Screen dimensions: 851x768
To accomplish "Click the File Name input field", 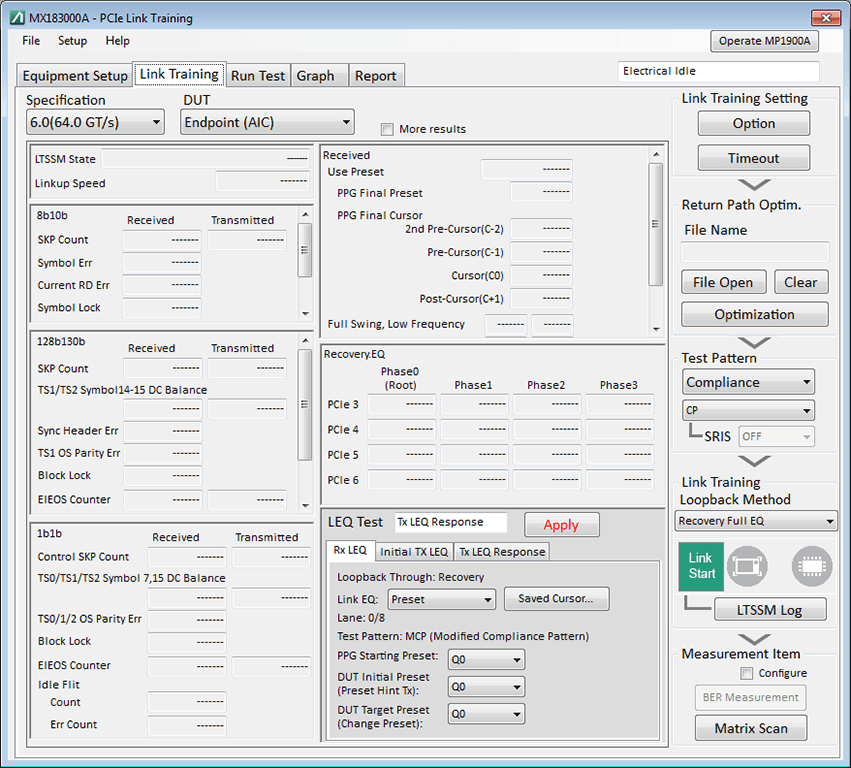I will click(x=755, y=252).
